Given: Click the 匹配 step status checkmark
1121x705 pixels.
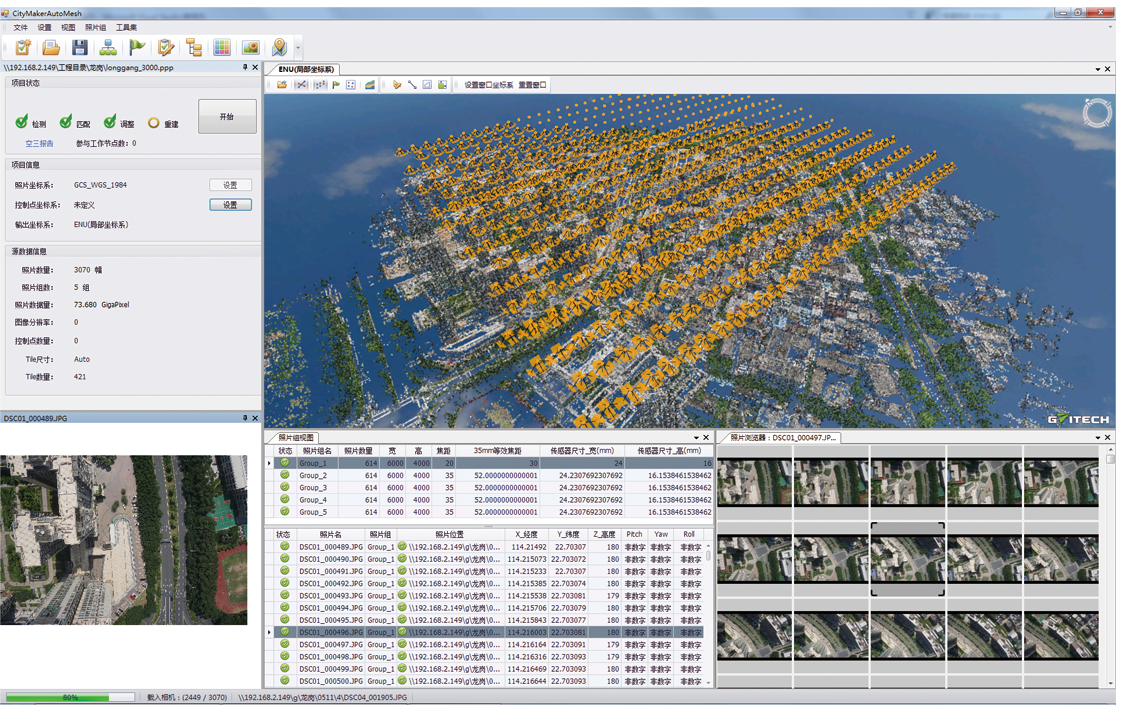Looking at the screenshot, I should click(66, 122).
